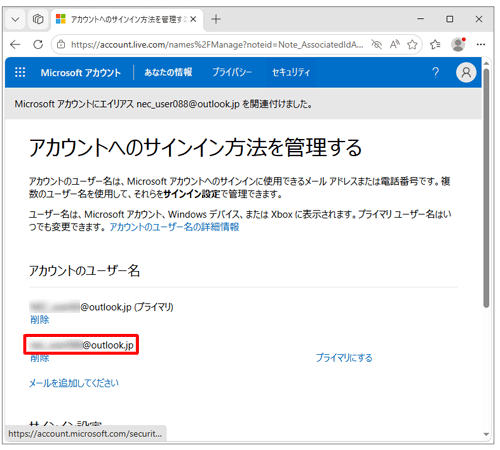Open the browser profile avatar
500x450 pixels.
pos(458,44)
